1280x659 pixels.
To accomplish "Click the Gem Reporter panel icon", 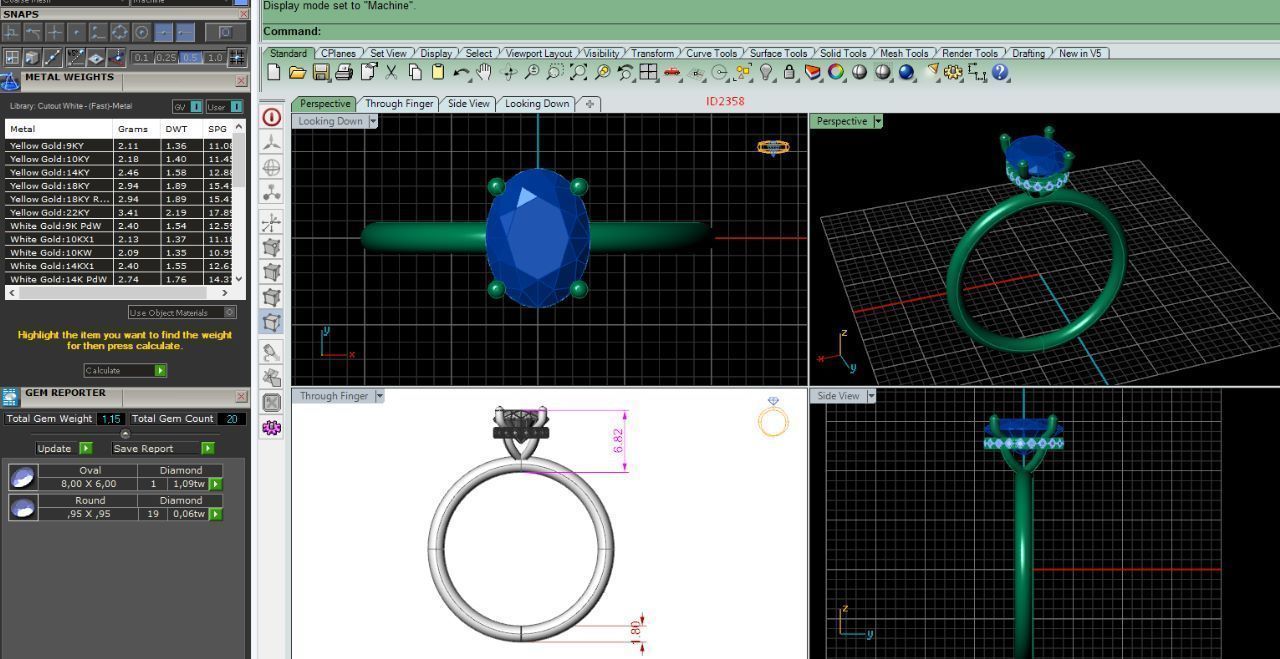I will click(10, 396).
